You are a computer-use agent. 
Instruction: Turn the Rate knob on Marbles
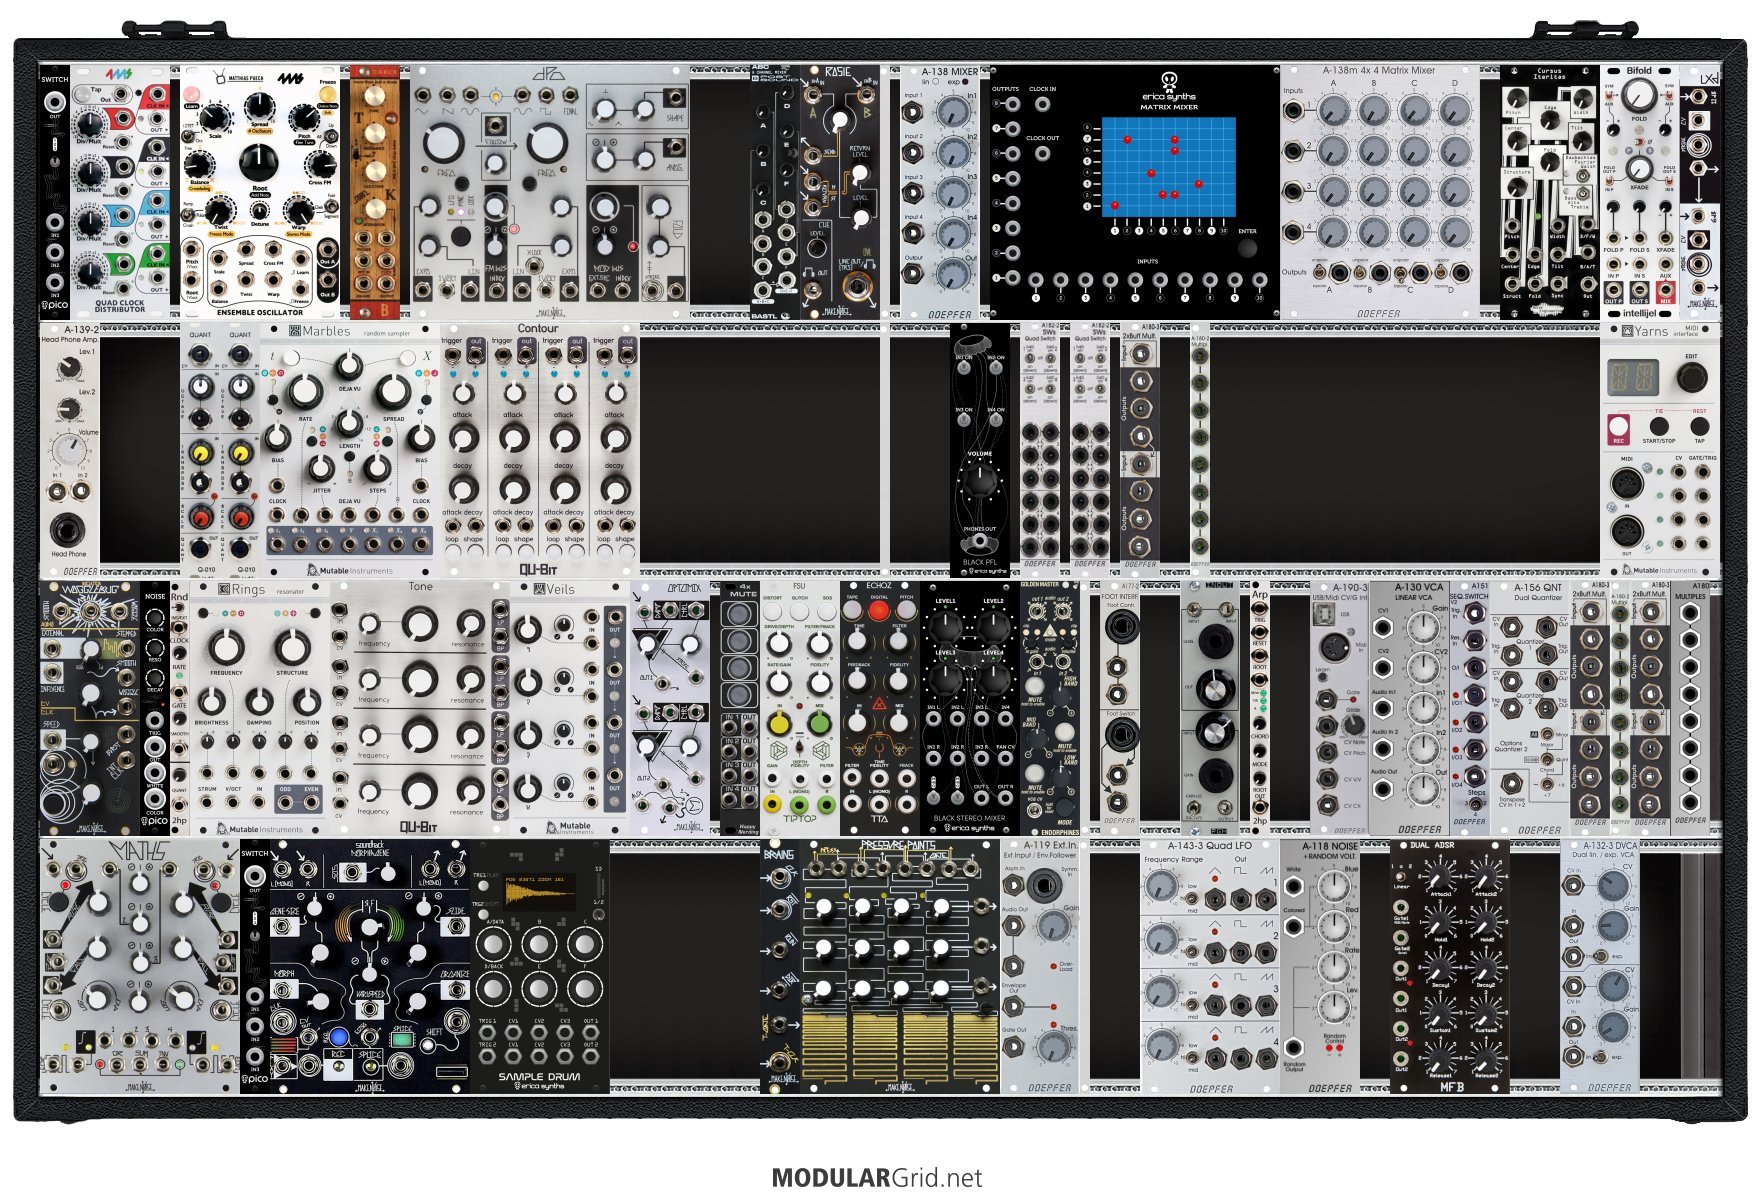[x=306, y=392]
